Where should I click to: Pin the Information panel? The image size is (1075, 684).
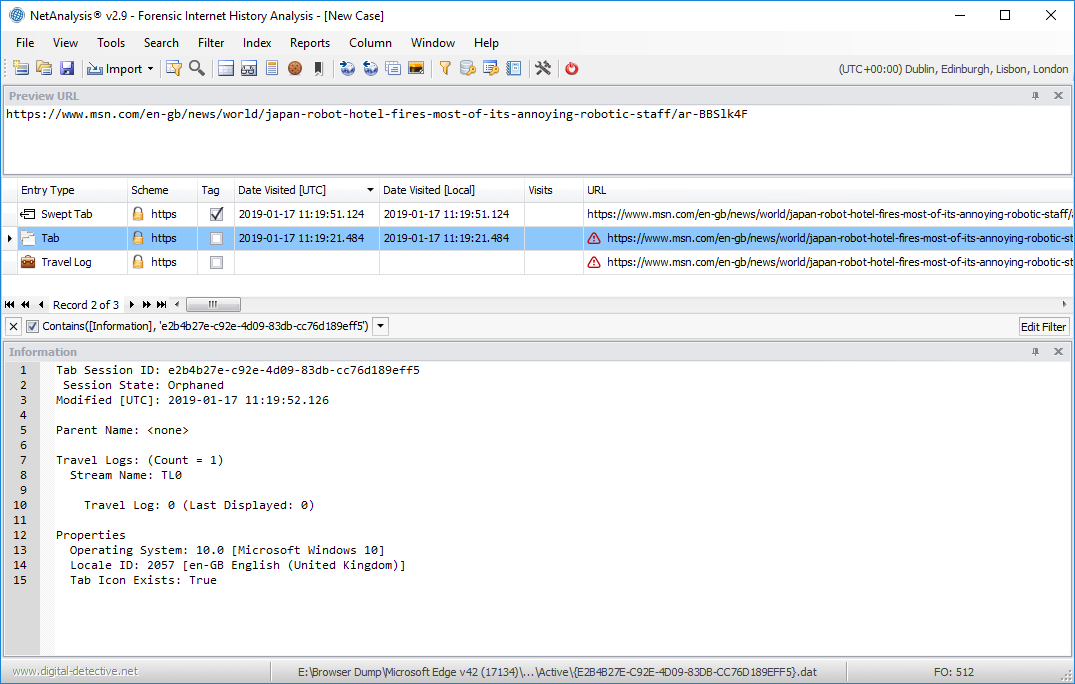pos(1035,352)
